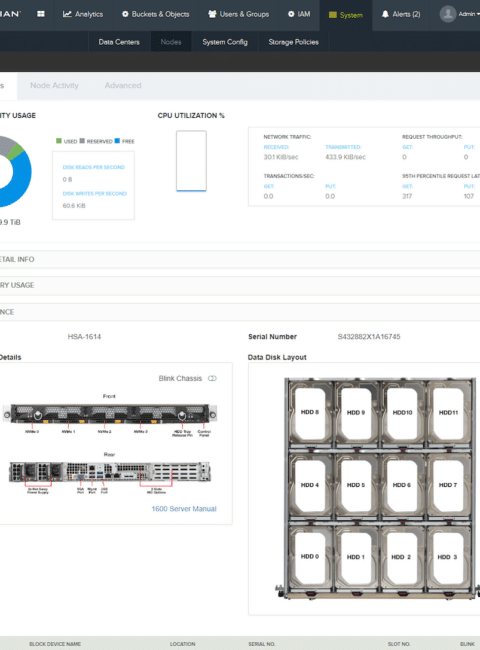Image resolution: width=480 pixels, height=650 pixels.
Task: Click the front chassis image
Action: (109, 413)
